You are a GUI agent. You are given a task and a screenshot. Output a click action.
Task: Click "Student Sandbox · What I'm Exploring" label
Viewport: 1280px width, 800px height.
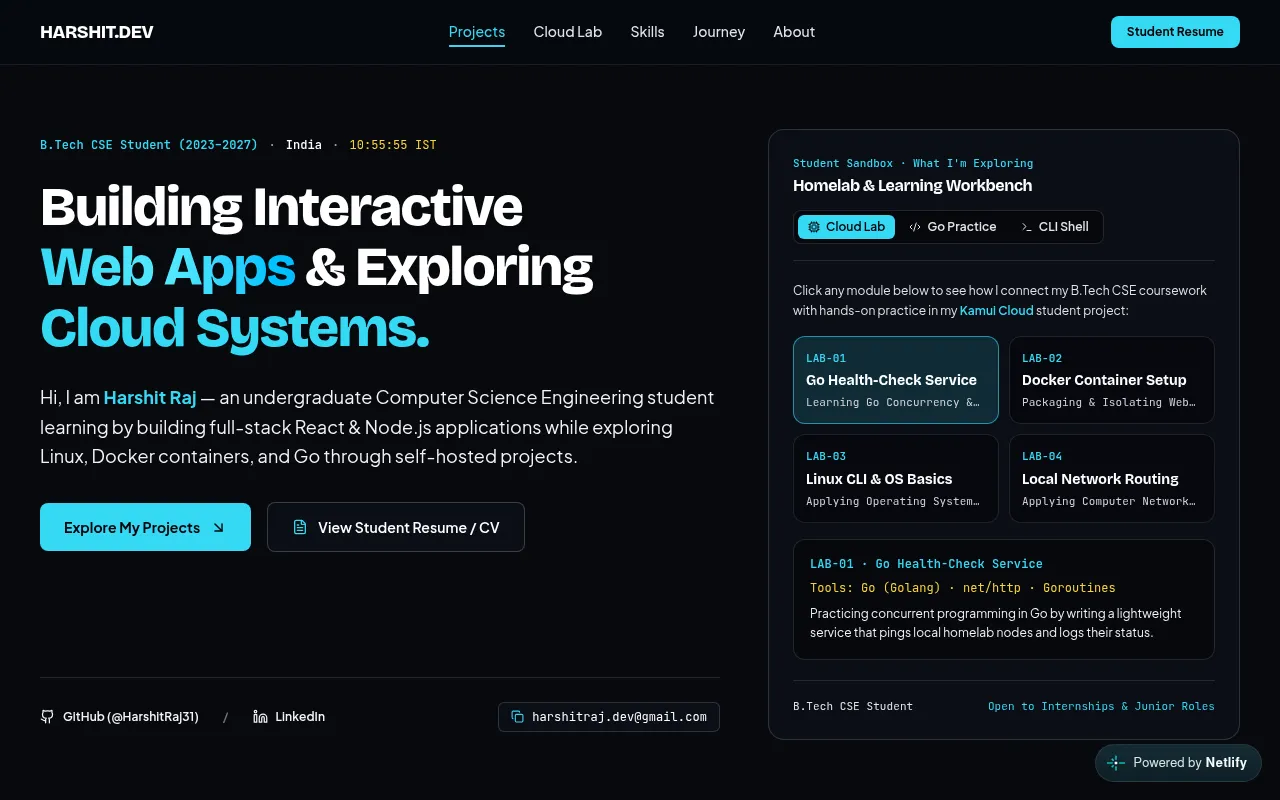tap(913, 163)
